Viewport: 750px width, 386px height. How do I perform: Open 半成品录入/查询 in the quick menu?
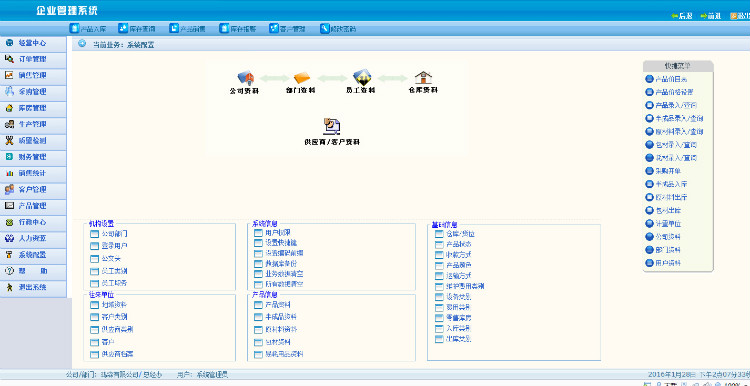(x=679, y=118)
